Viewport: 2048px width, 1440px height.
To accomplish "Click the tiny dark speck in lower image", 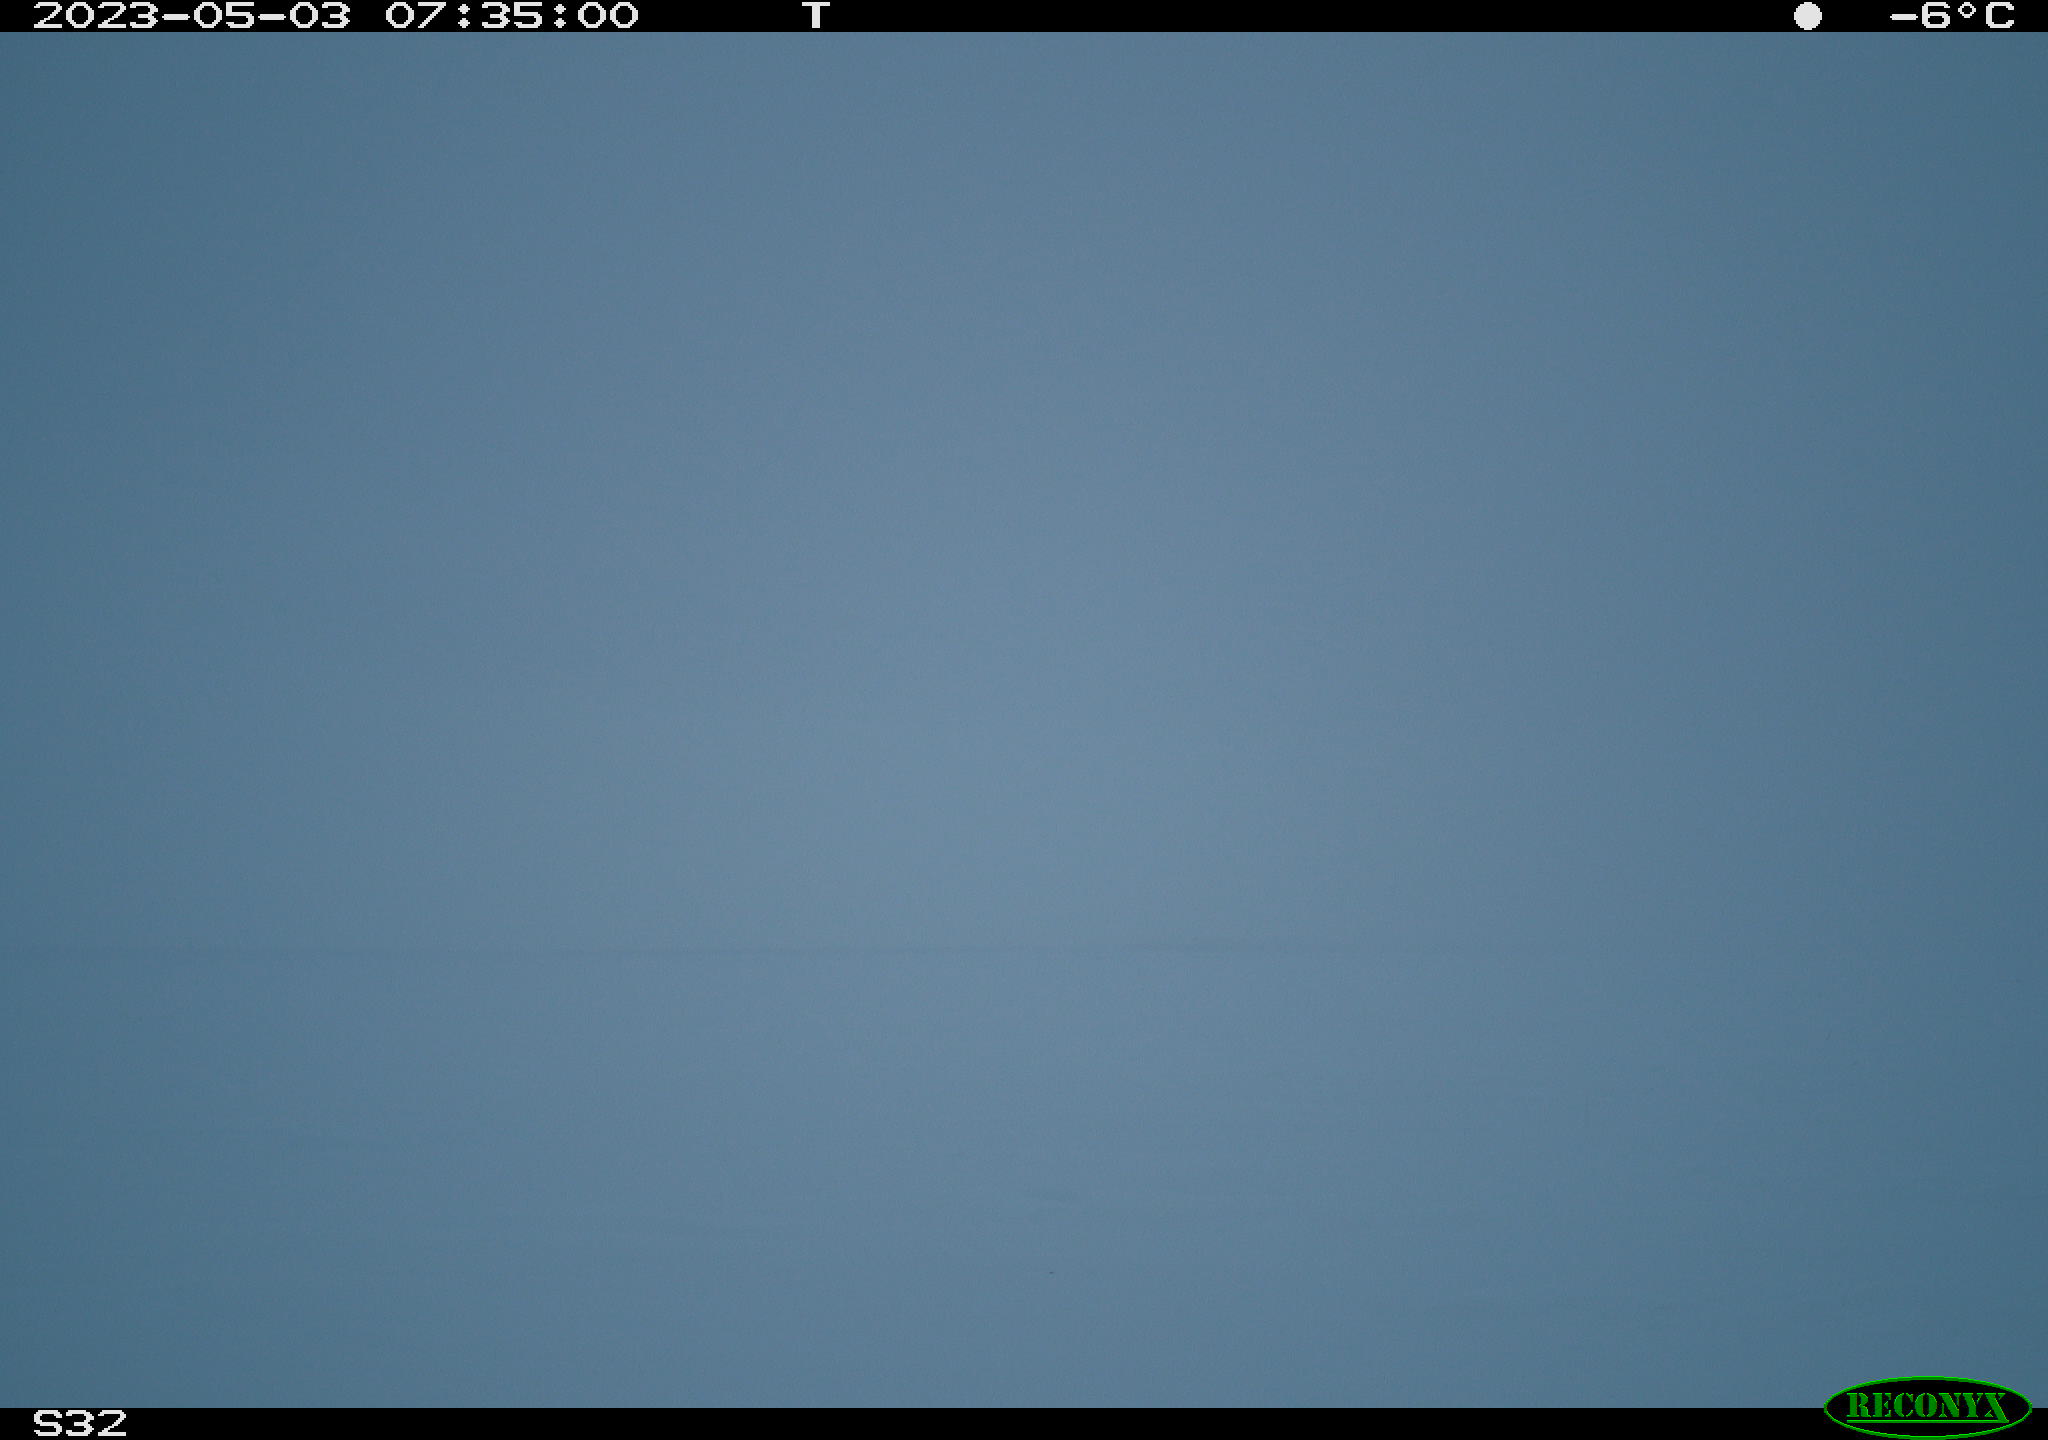I will tap(1051, 1272).
